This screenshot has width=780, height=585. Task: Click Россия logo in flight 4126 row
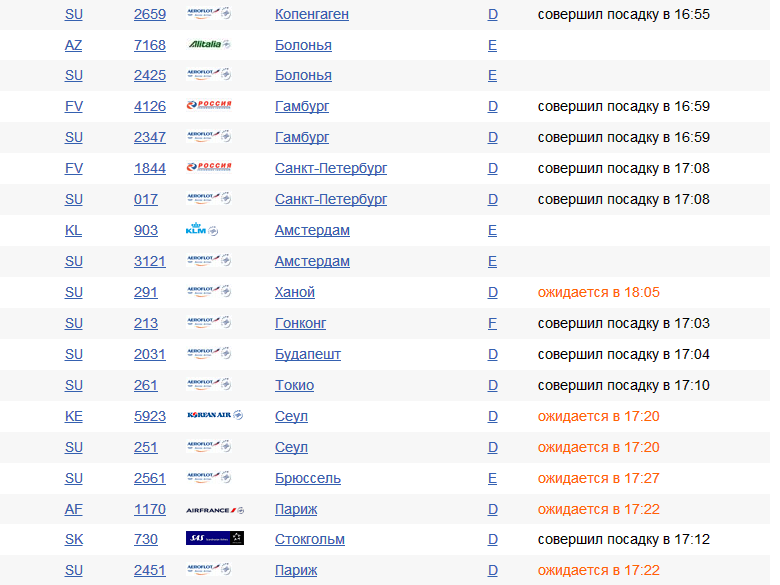[x=209, y=106]
